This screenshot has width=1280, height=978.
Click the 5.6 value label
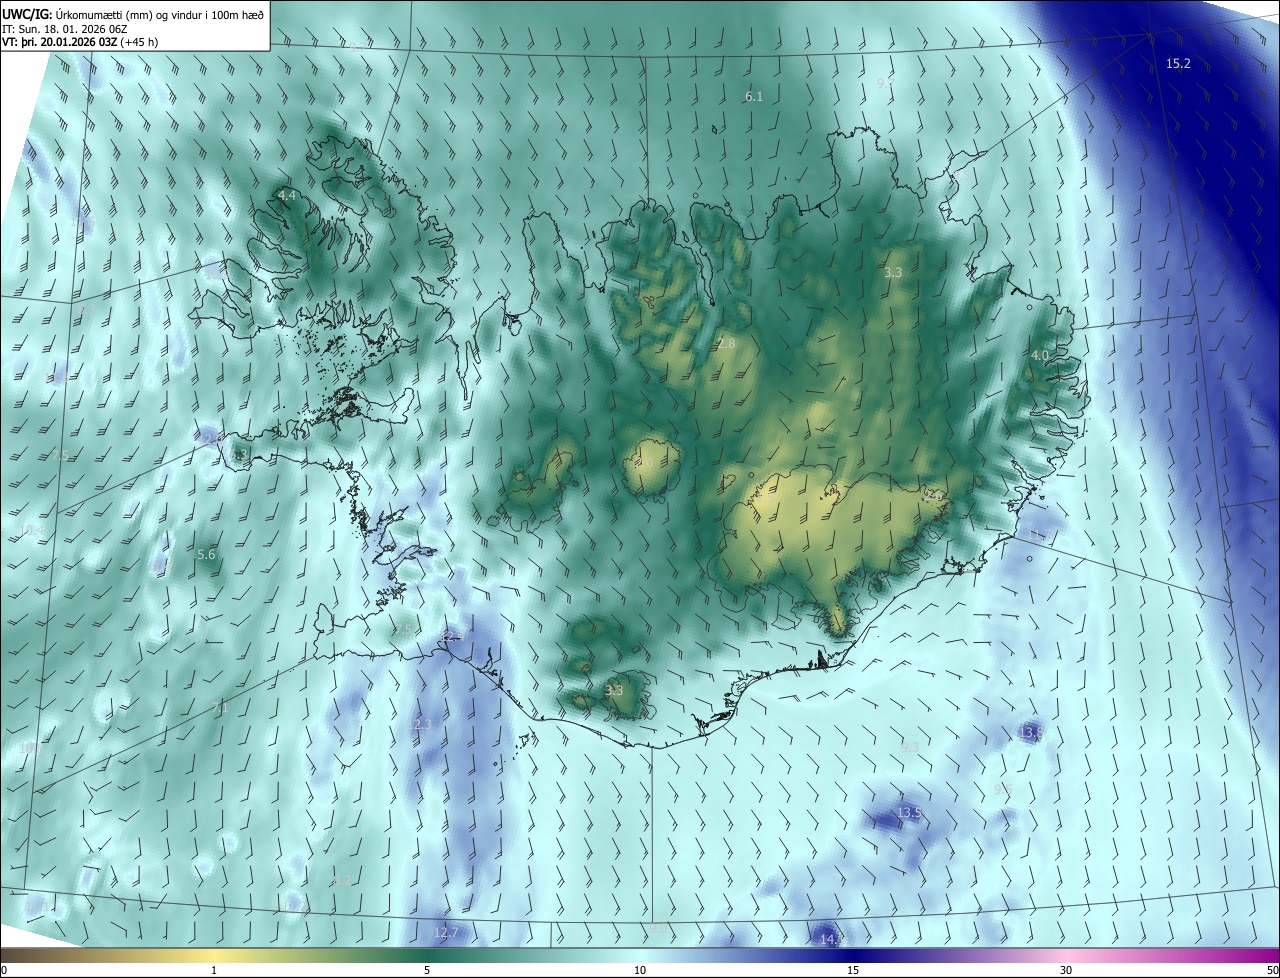[x=206, y=554]
